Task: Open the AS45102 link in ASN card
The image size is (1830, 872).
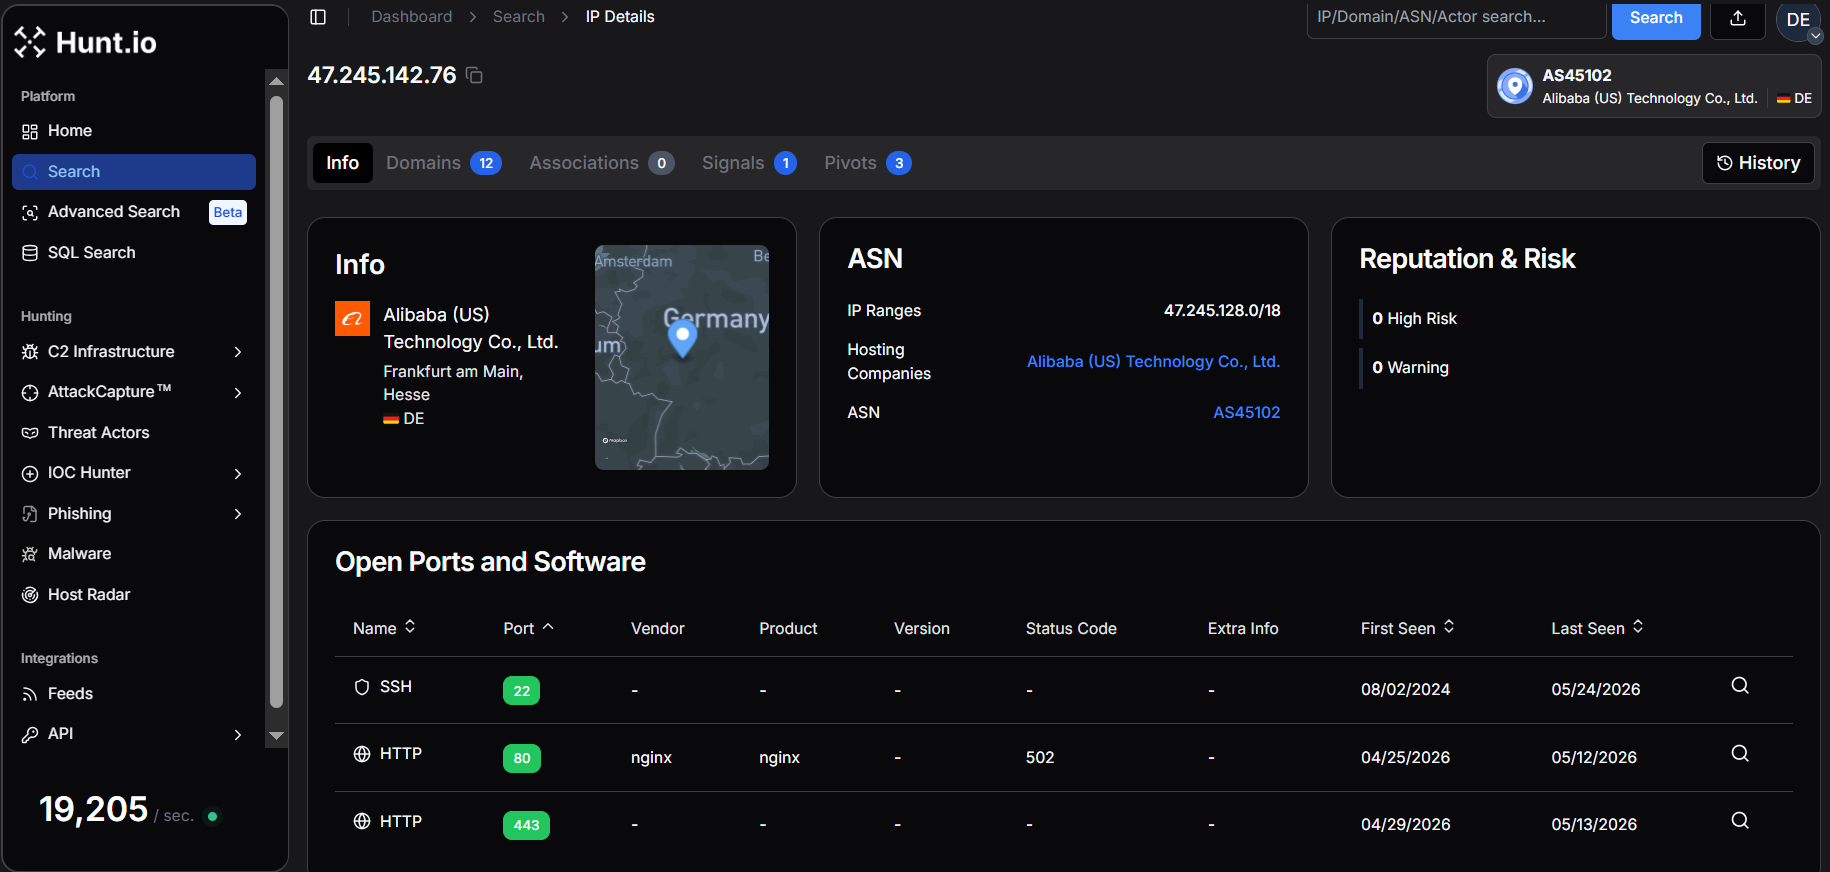Action: pos(1246,412)
